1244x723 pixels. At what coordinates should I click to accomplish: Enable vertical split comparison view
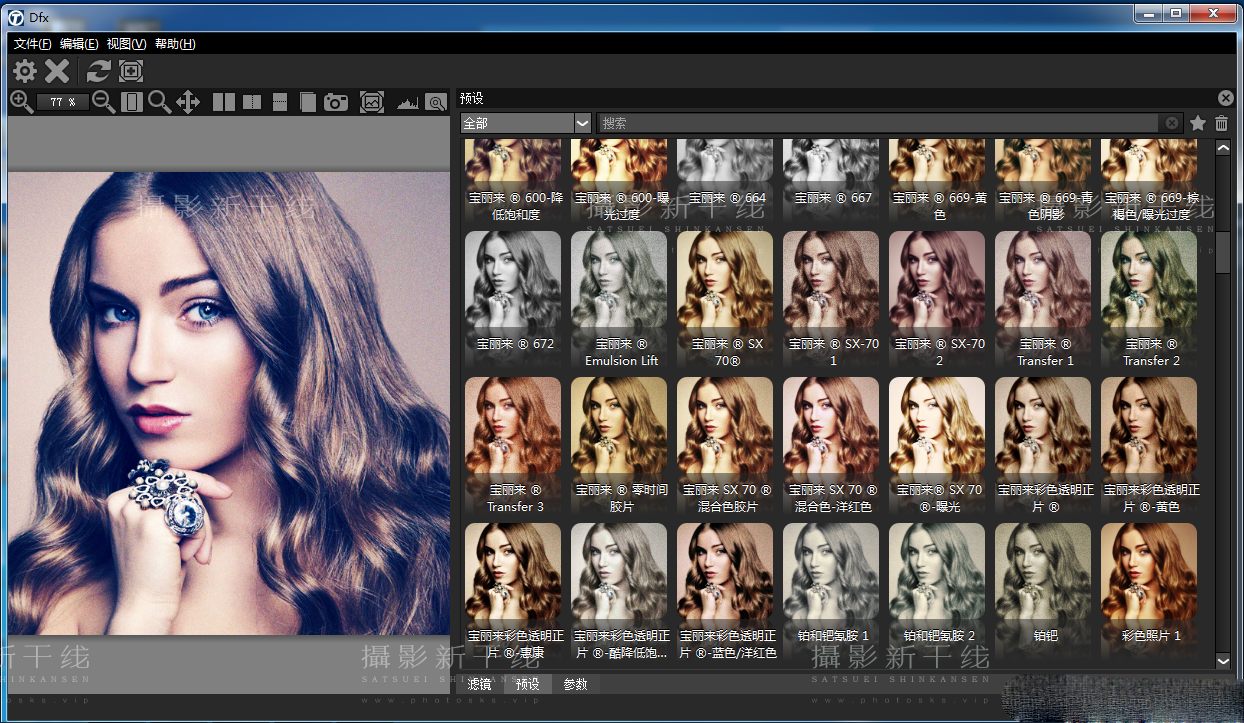[x=252, y=102]
